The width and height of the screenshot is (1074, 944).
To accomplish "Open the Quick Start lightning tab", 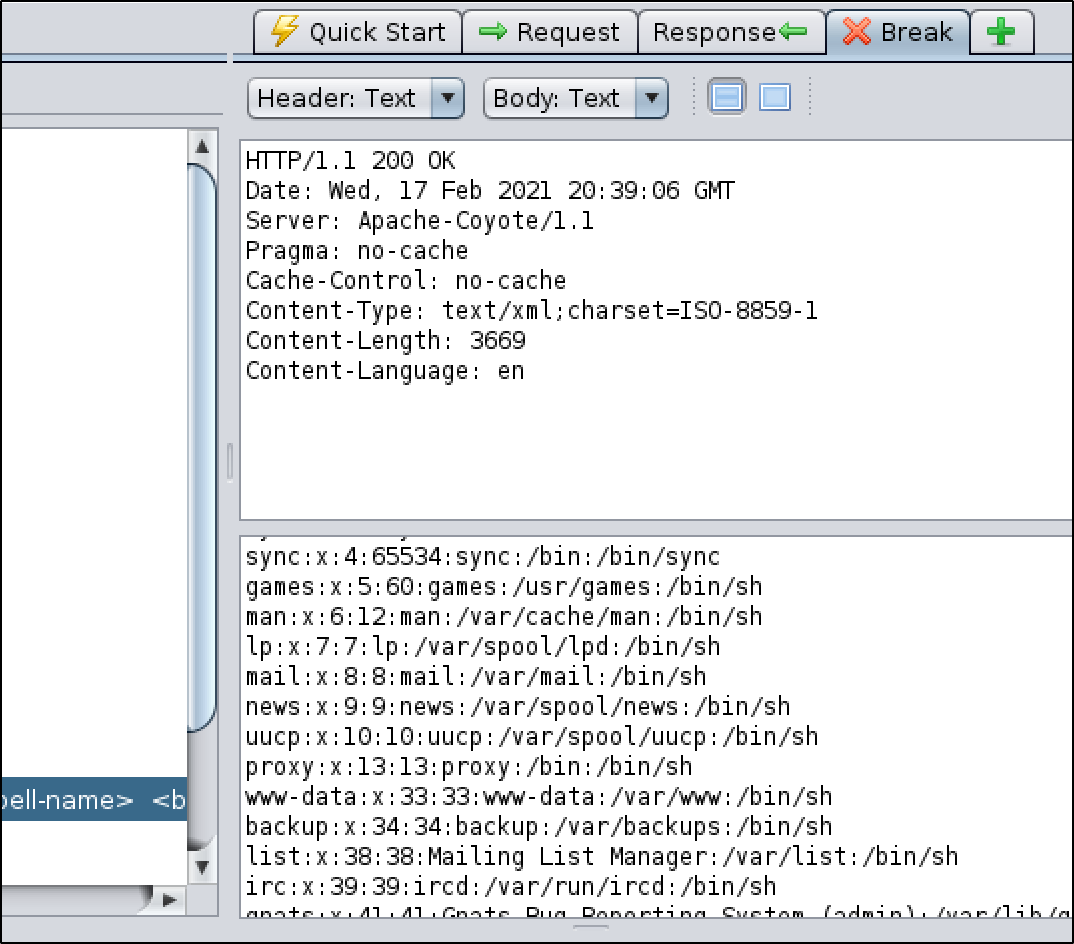I will pos(358,32).
